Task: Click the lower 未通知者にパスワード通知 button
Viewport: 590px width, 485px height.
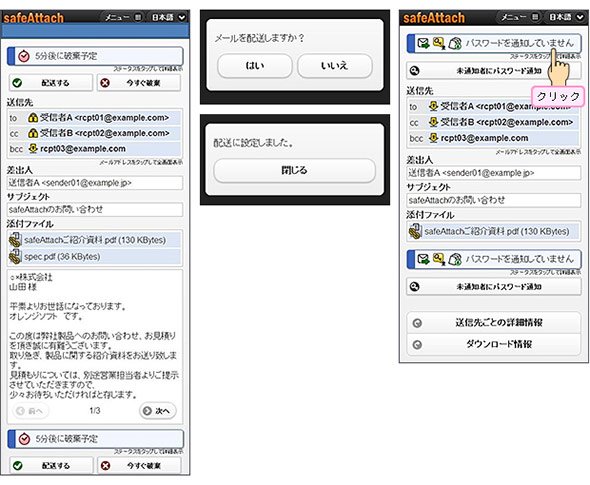Action: [x=494, y=287]
